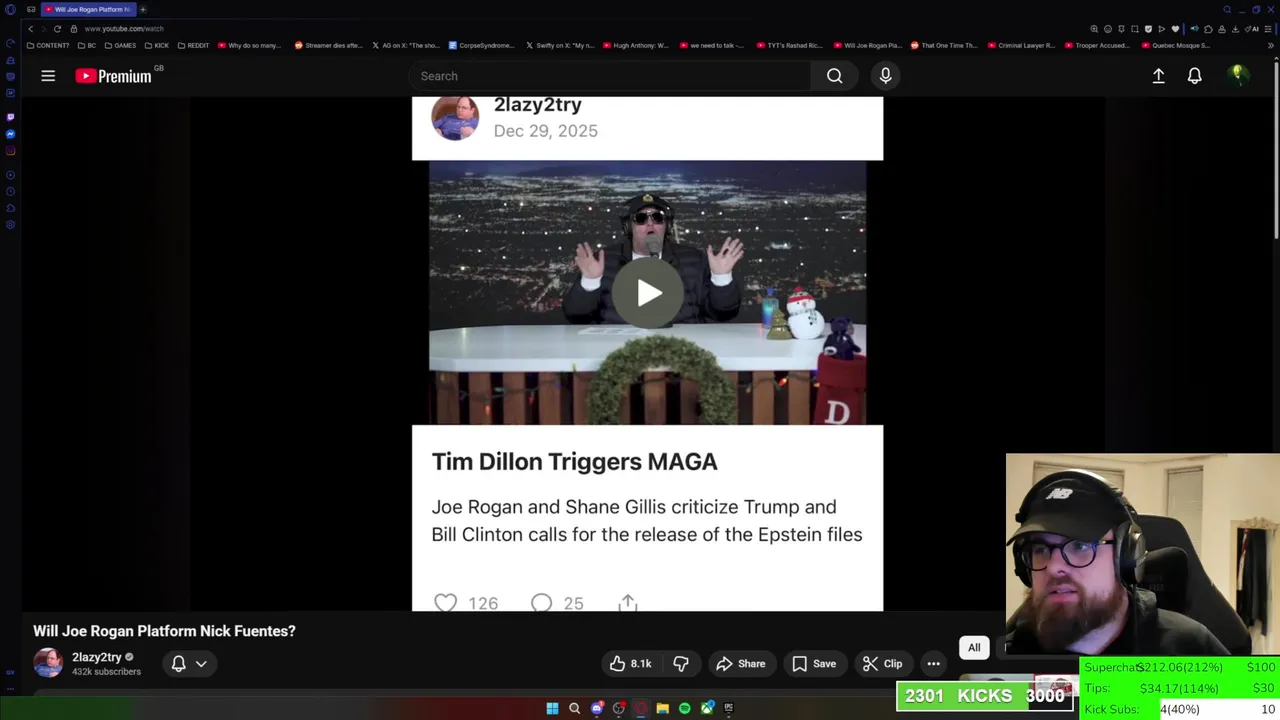Click the Share button
This screenshot has height=720, width=1280.
click(741, 663)
